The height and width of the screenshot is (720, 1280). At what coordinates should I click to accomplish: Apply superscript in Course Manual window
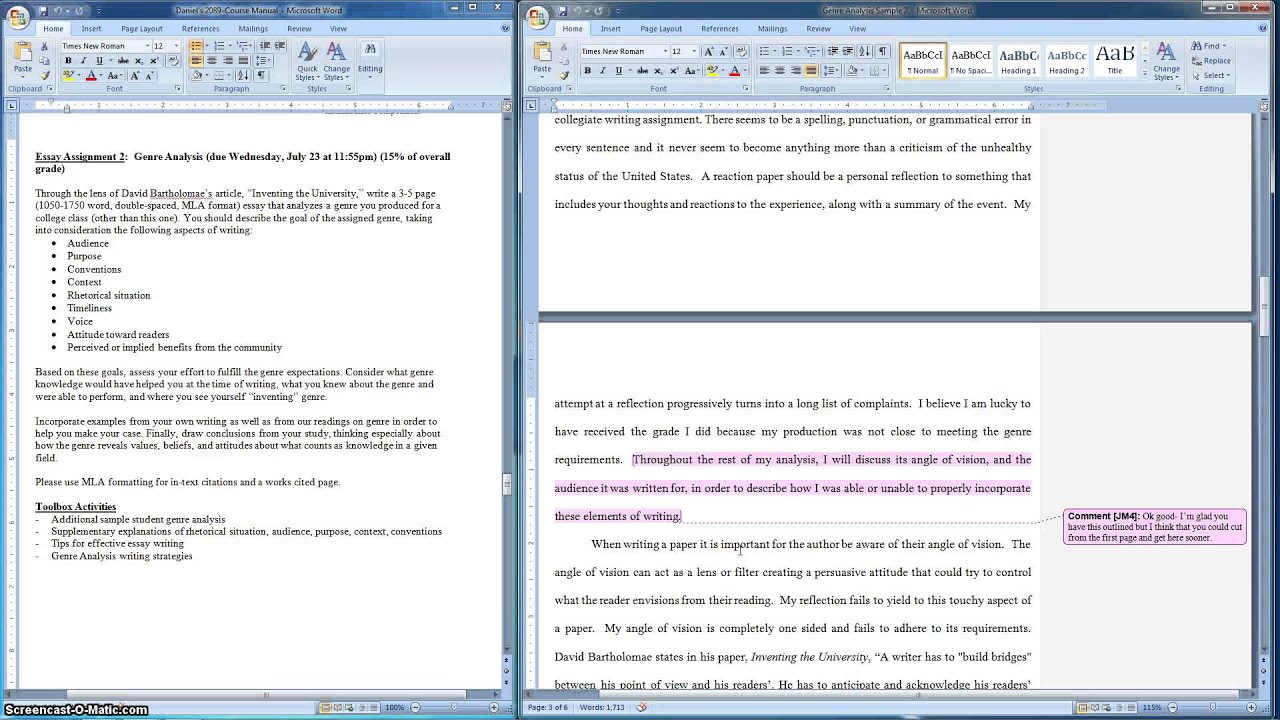point(154,61)
